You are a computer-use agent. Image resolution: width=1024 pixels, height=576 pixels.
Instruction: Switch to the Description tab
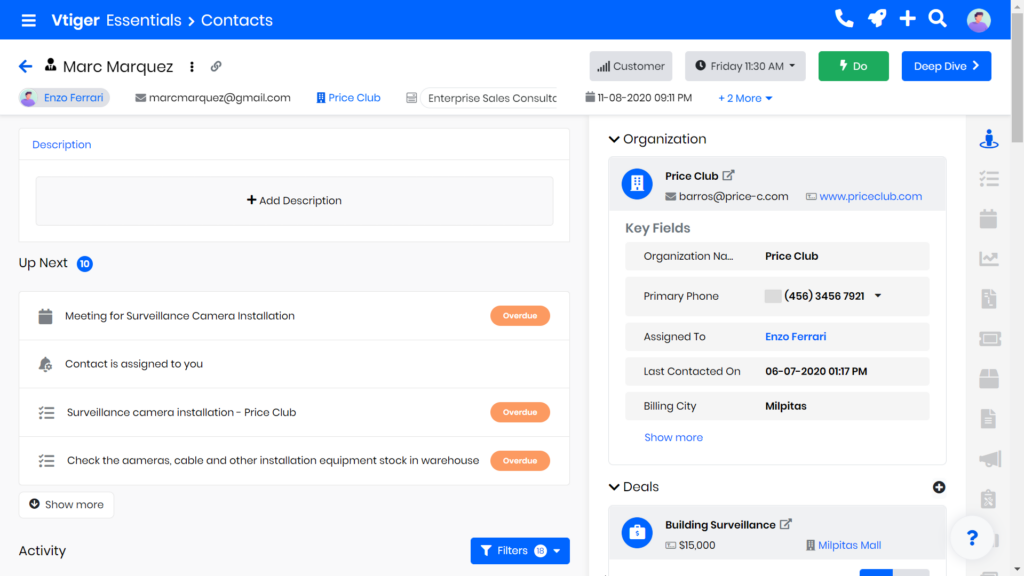62,145
